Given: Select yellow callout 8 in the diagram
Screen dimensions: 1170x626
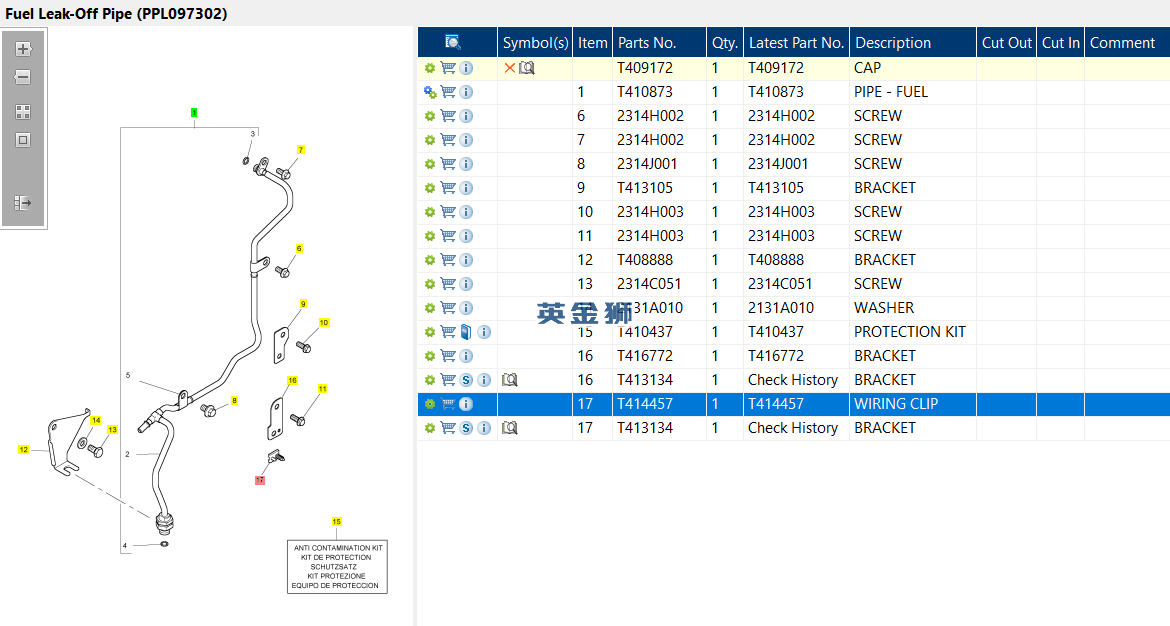Looking at the screenshot, I should pos(234,401).
